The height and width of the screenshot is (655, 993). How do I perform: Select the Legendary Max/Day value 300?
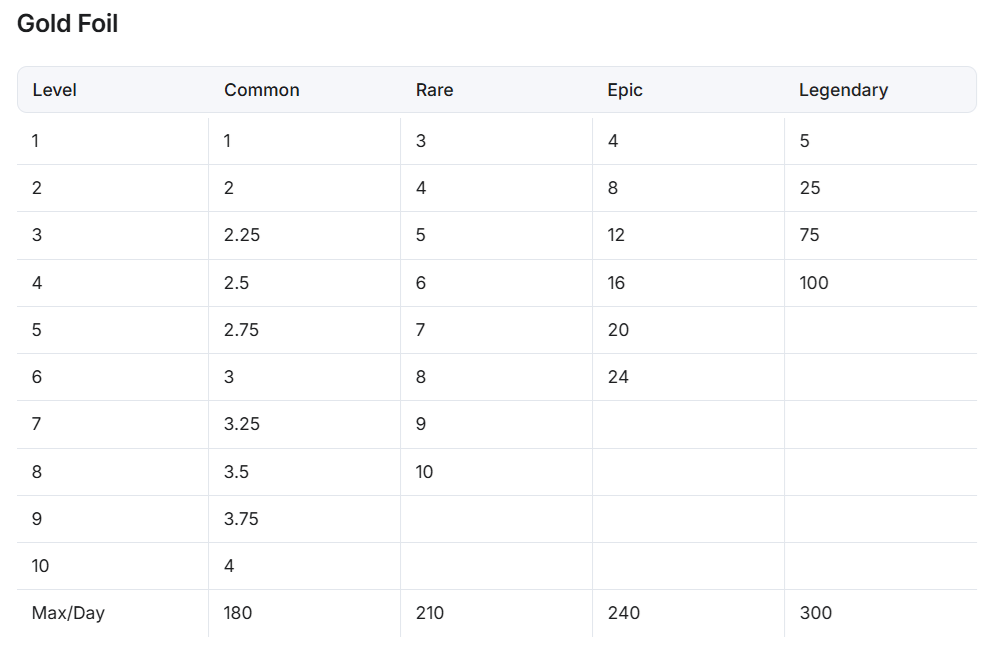coord(816,613)
